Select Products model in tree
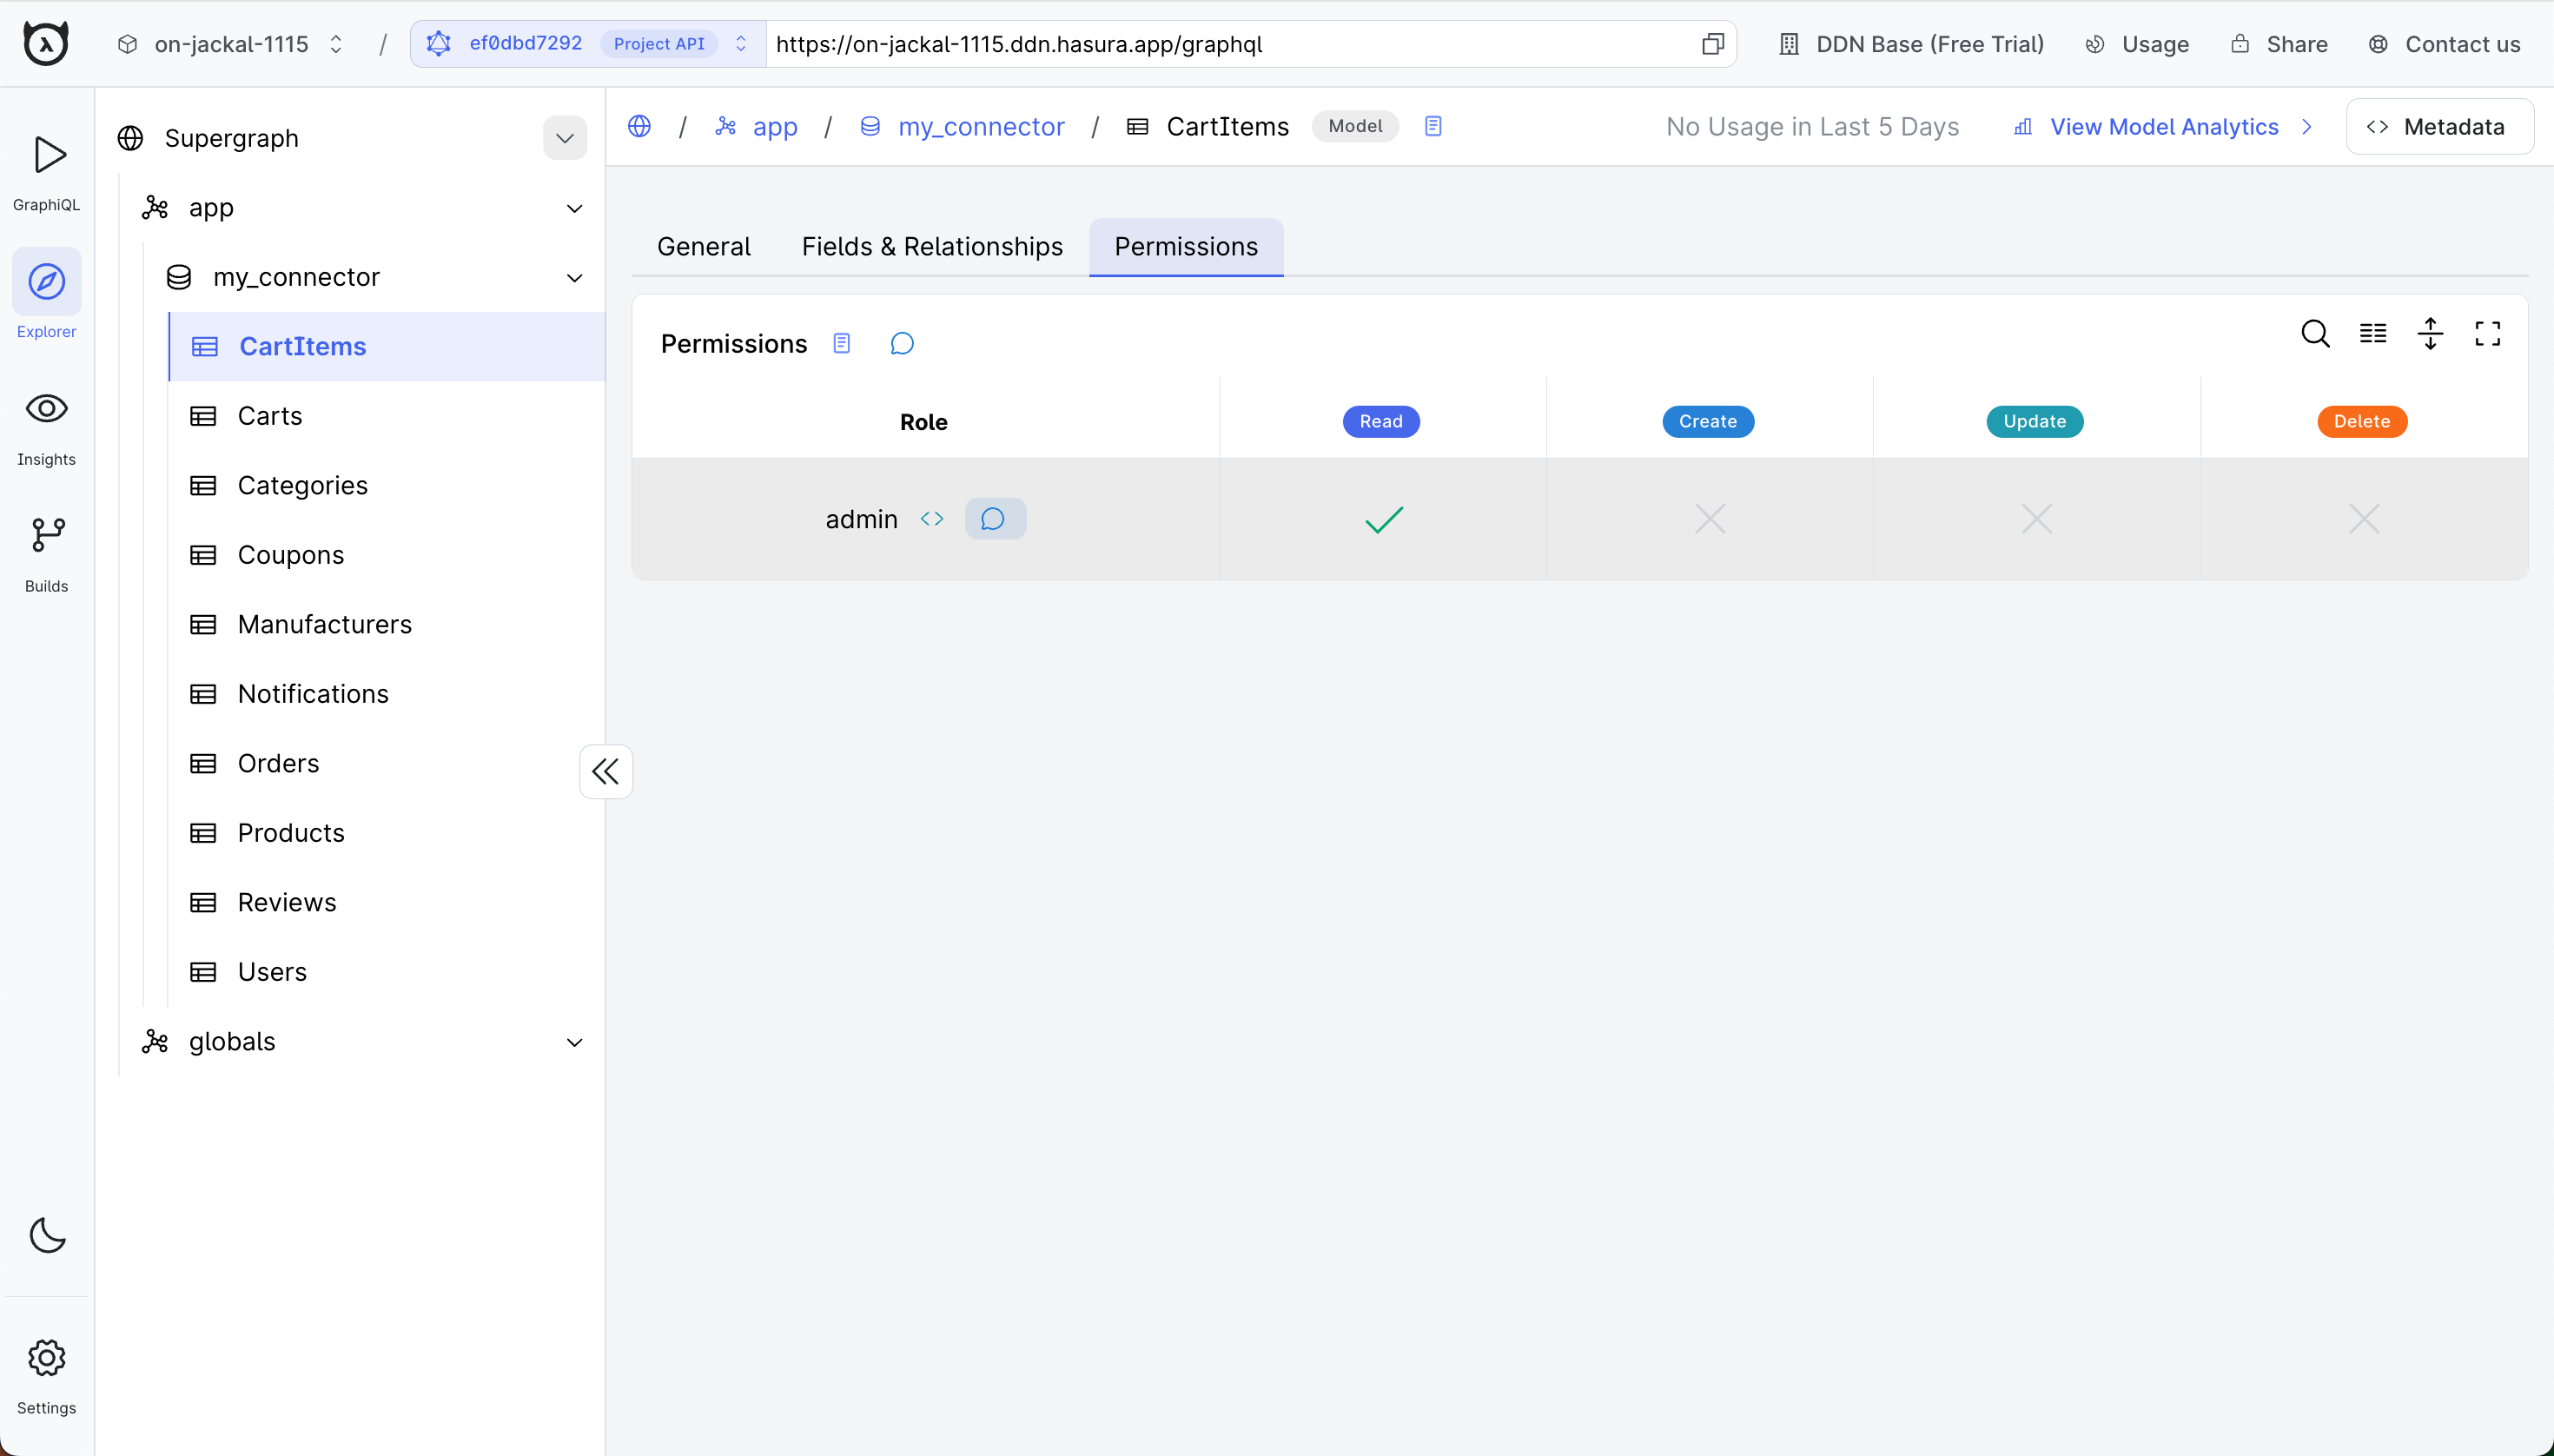This screenshot has width=2554, height=1456. (387, 832)
